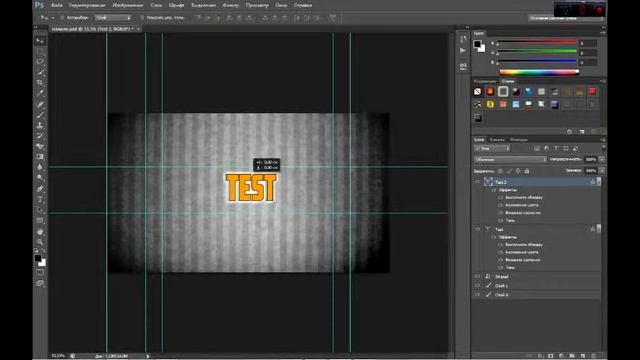The image size is (640, 360).
Task: Toggle Quick Mask mode in toolbox
Action: coord(40,272)
